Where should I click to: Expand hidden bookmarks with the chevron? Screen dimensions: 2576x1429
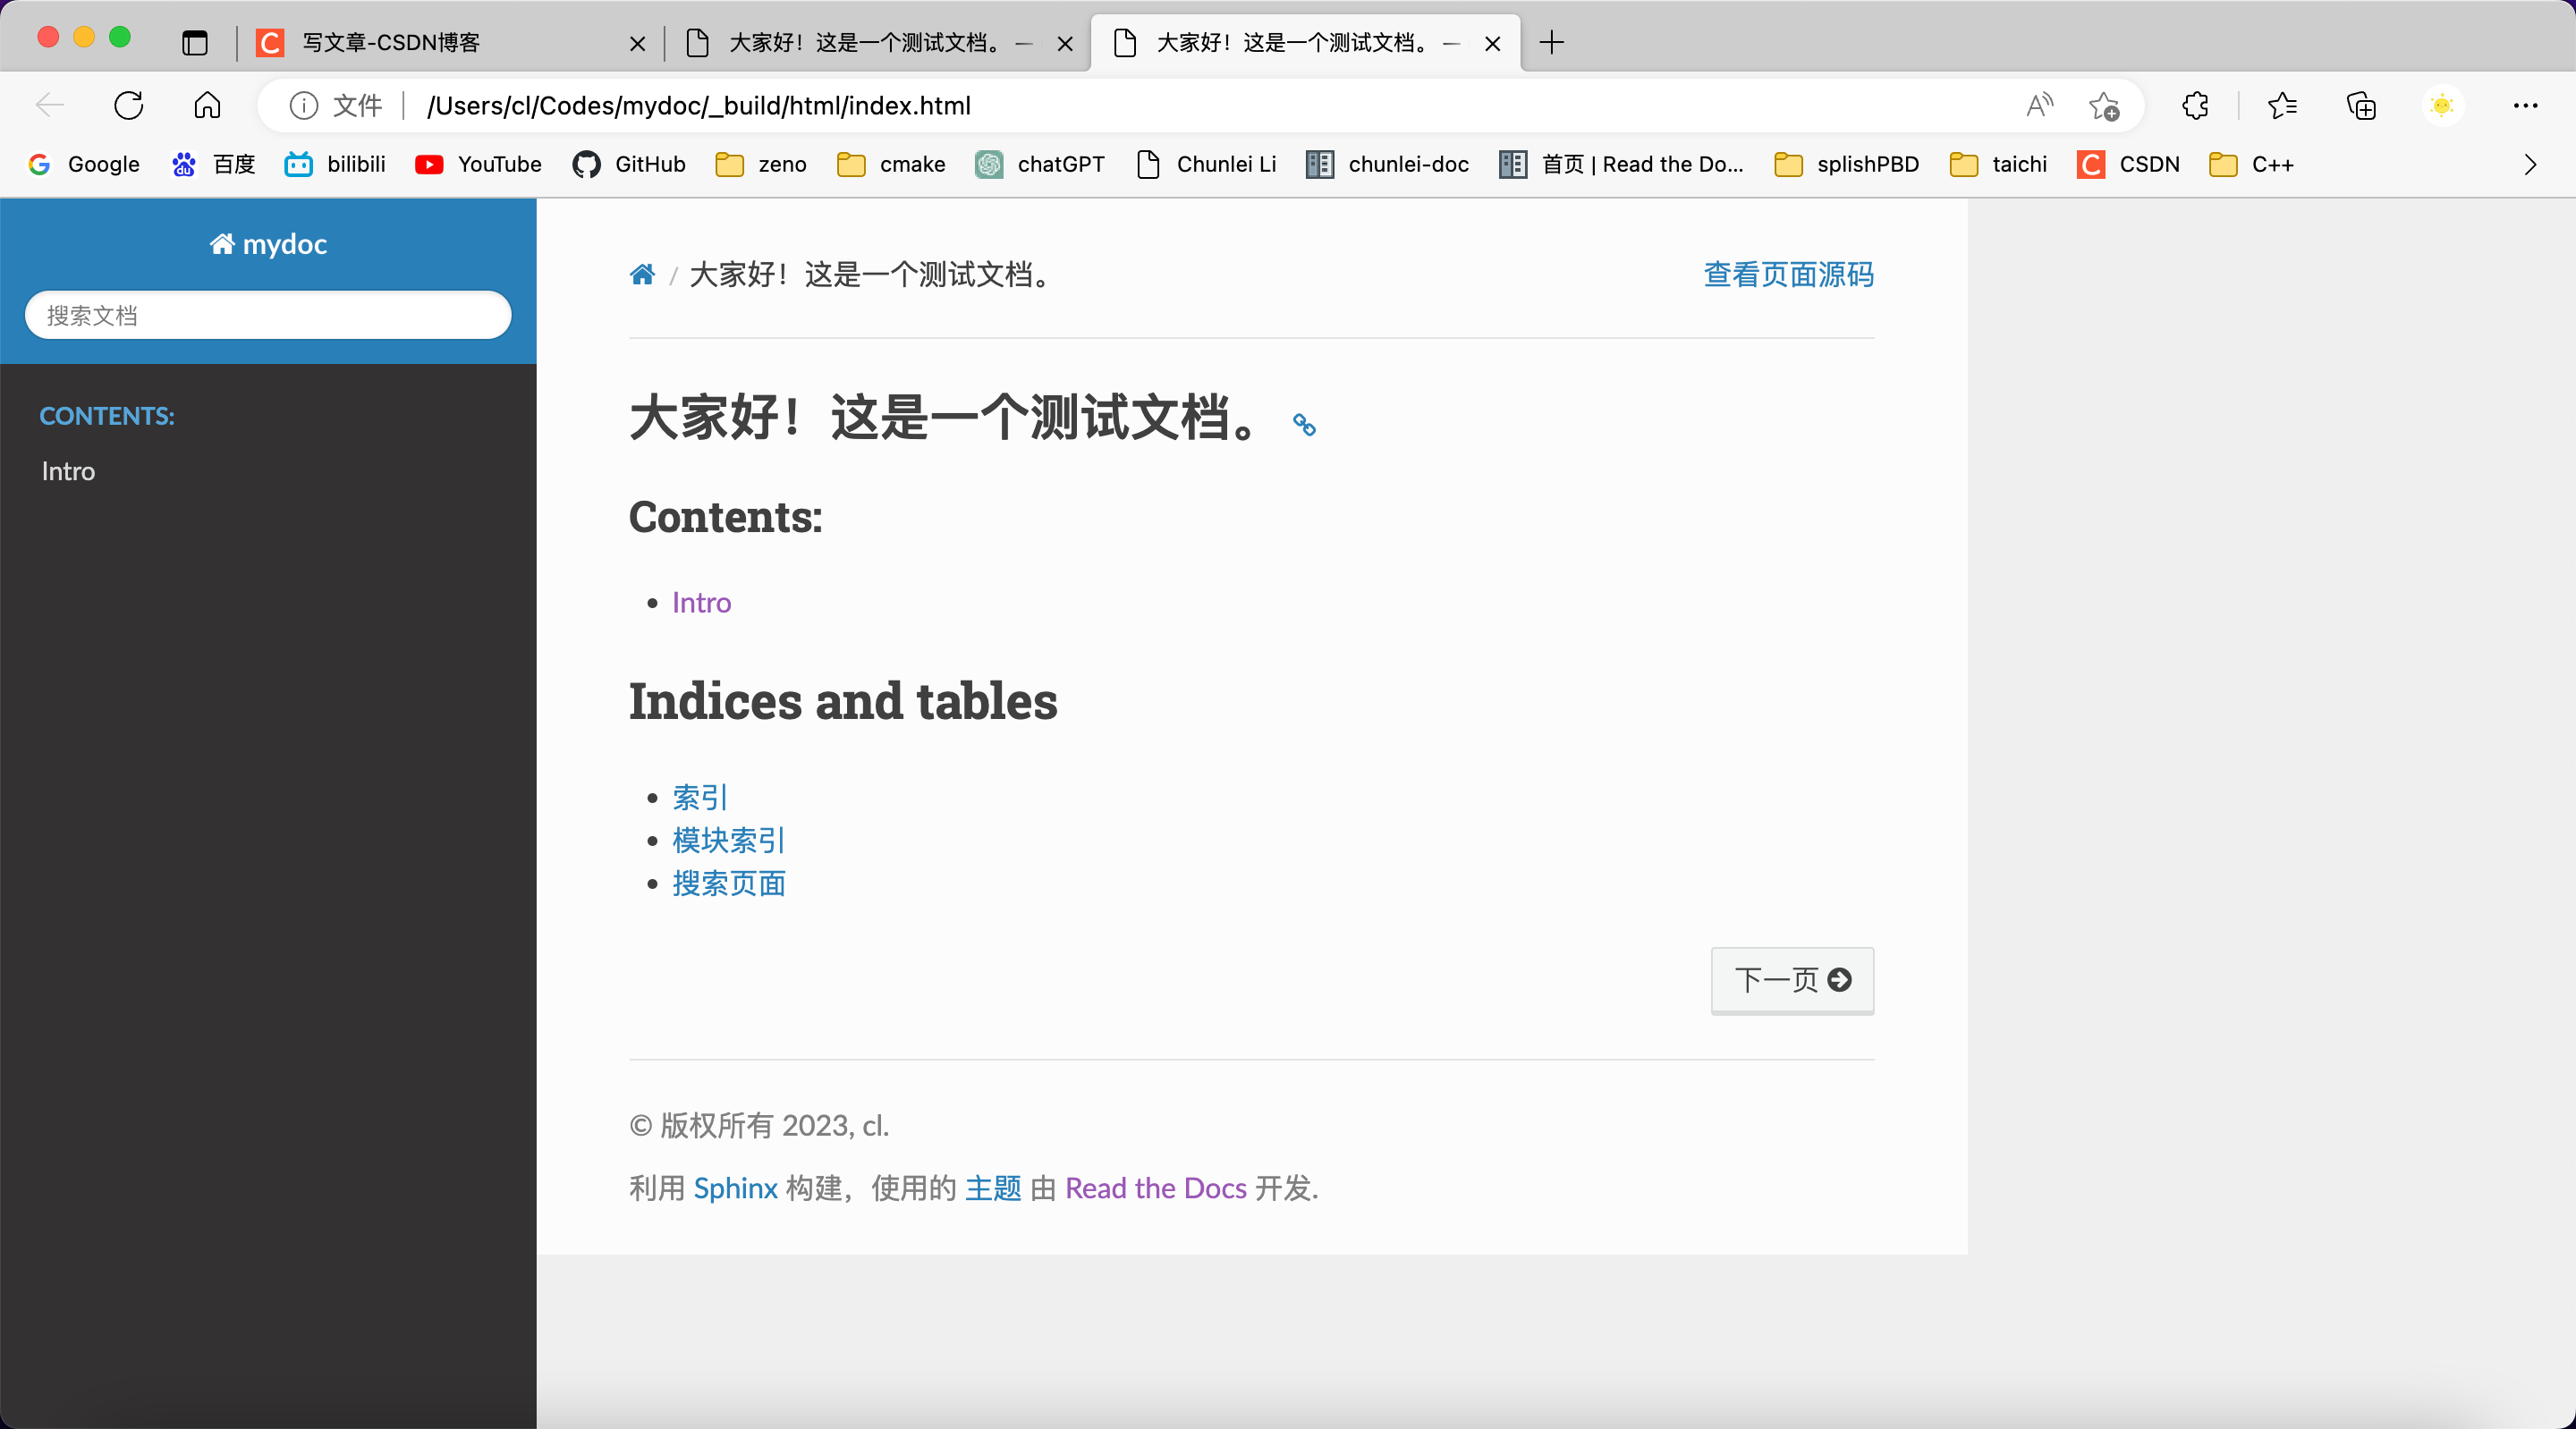tap(2530, 165)
